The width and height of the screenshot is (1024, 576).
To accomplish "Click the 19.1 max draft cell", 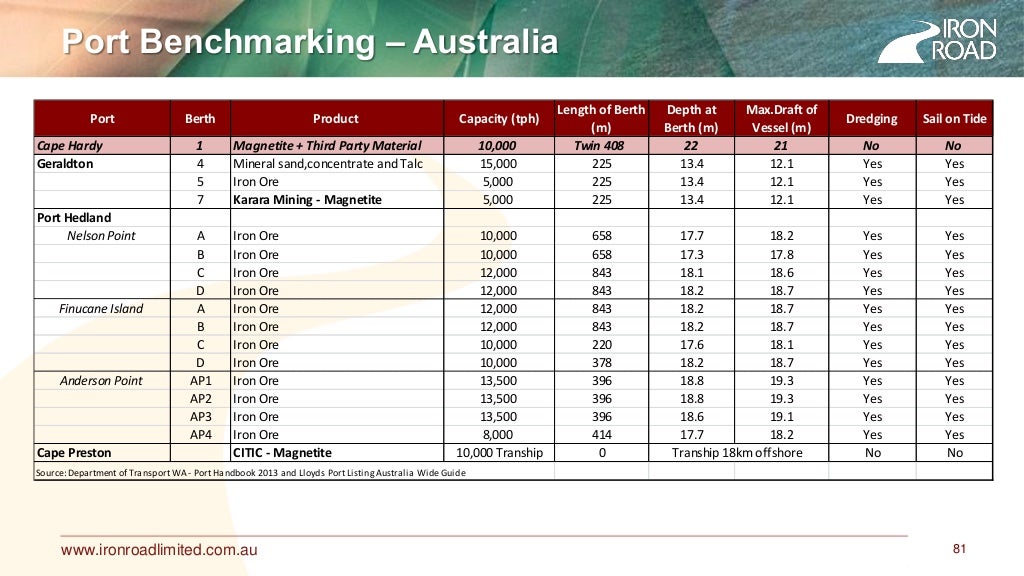I will 782,417.
